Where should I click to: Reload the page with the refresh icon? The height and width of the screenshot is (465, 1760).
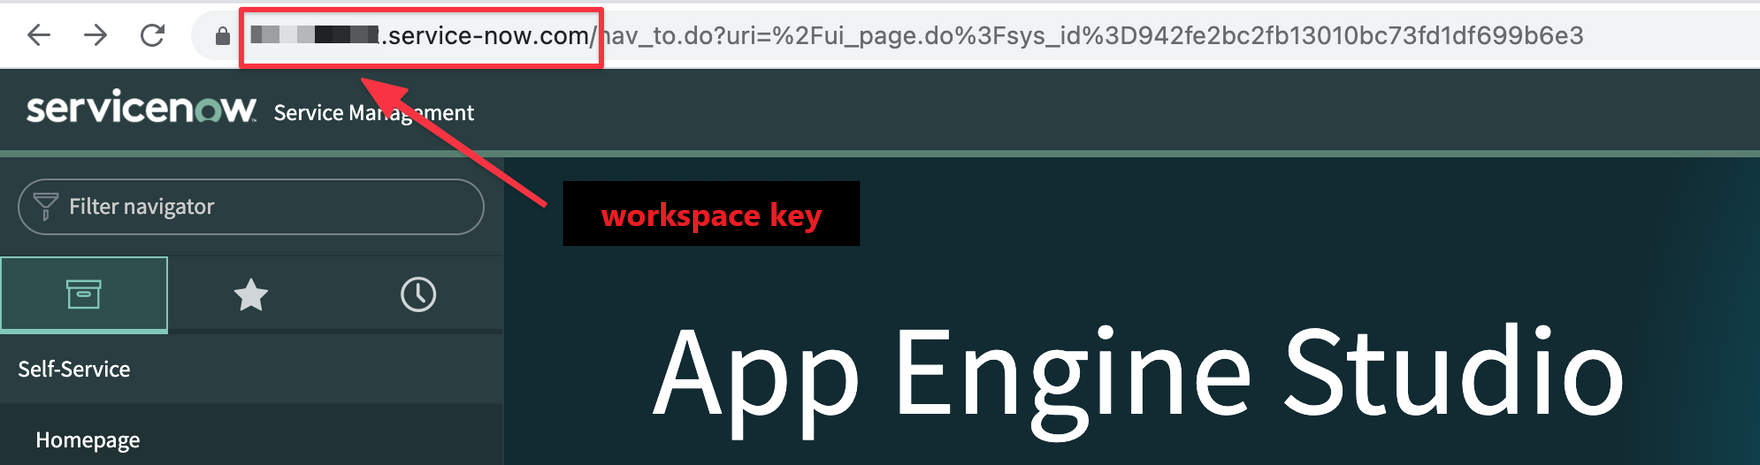coord(152,36)
